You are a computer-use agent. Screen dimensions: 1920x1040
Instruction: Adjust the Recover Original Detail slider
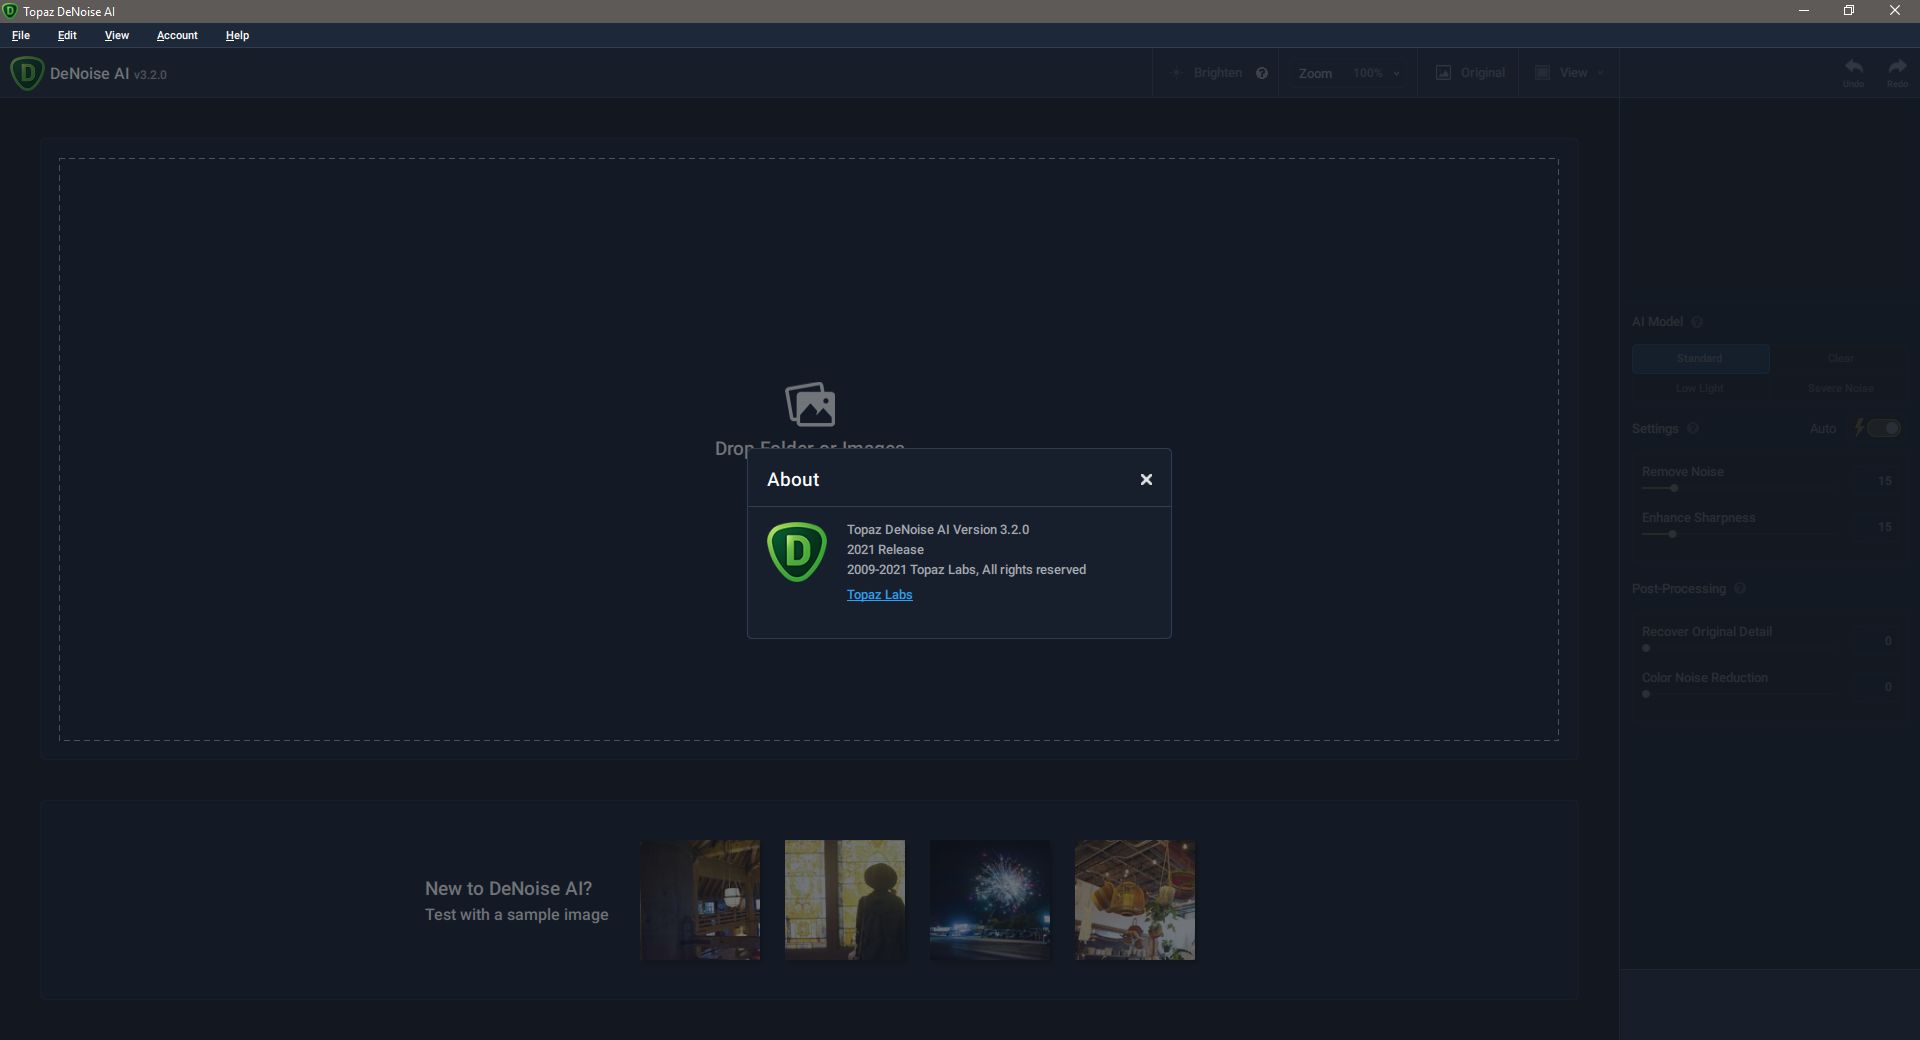coord(1740,648)
